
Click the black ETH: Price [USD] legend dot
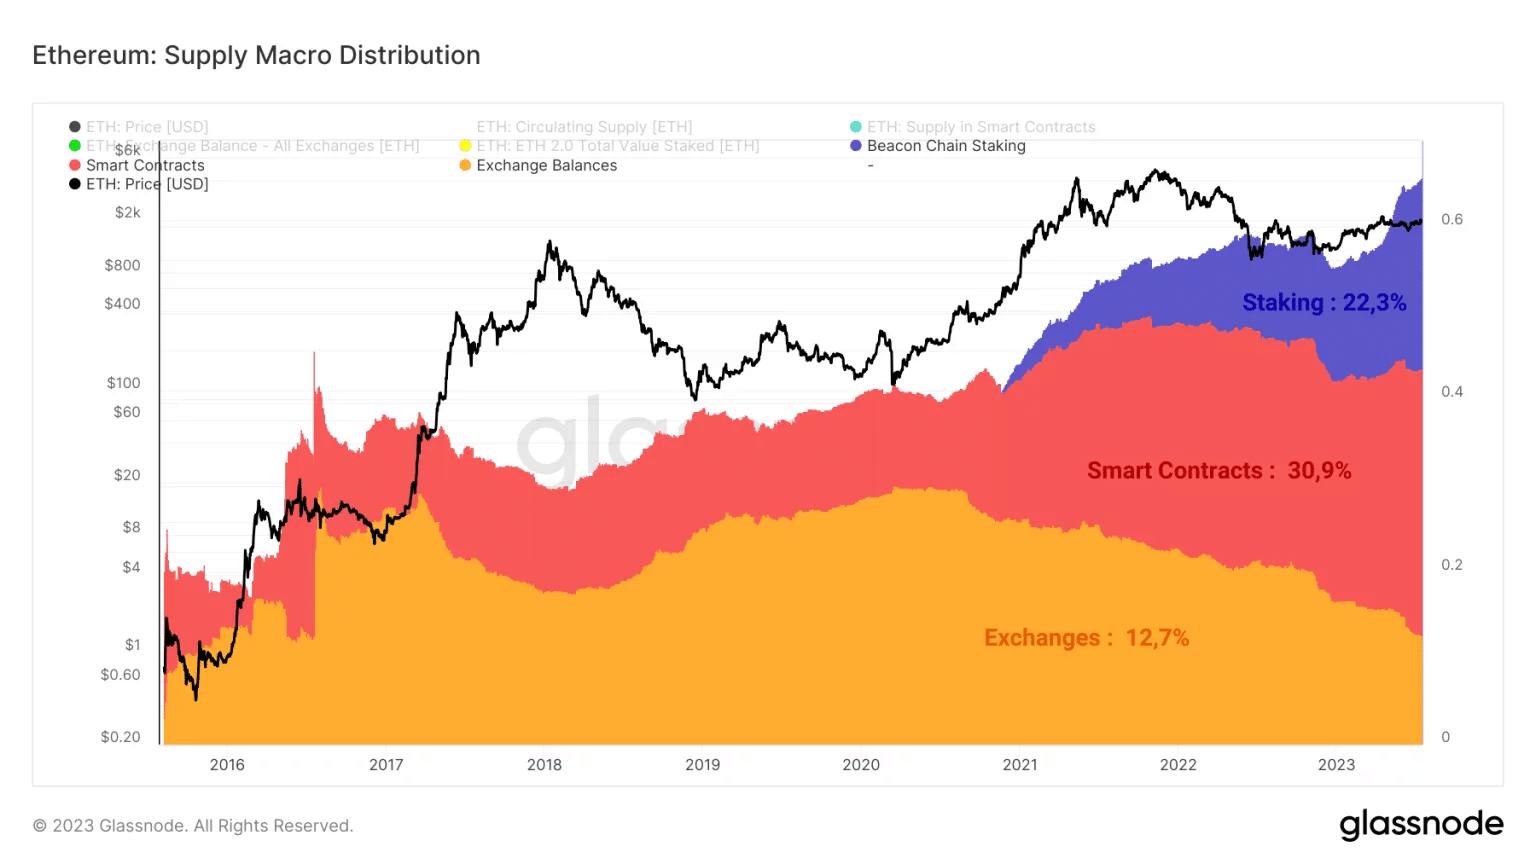75,184
